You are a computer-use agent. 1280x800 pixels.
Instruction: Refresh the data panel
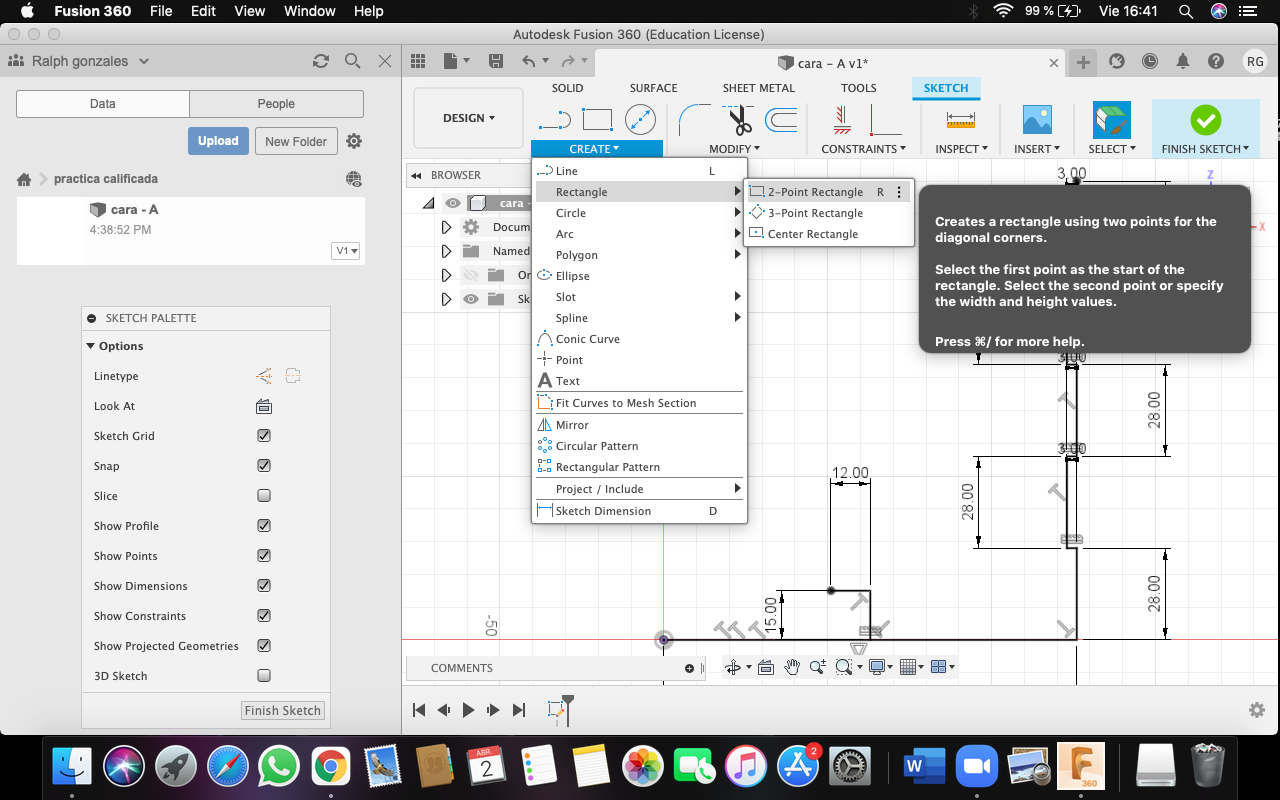tap(321, 61)
